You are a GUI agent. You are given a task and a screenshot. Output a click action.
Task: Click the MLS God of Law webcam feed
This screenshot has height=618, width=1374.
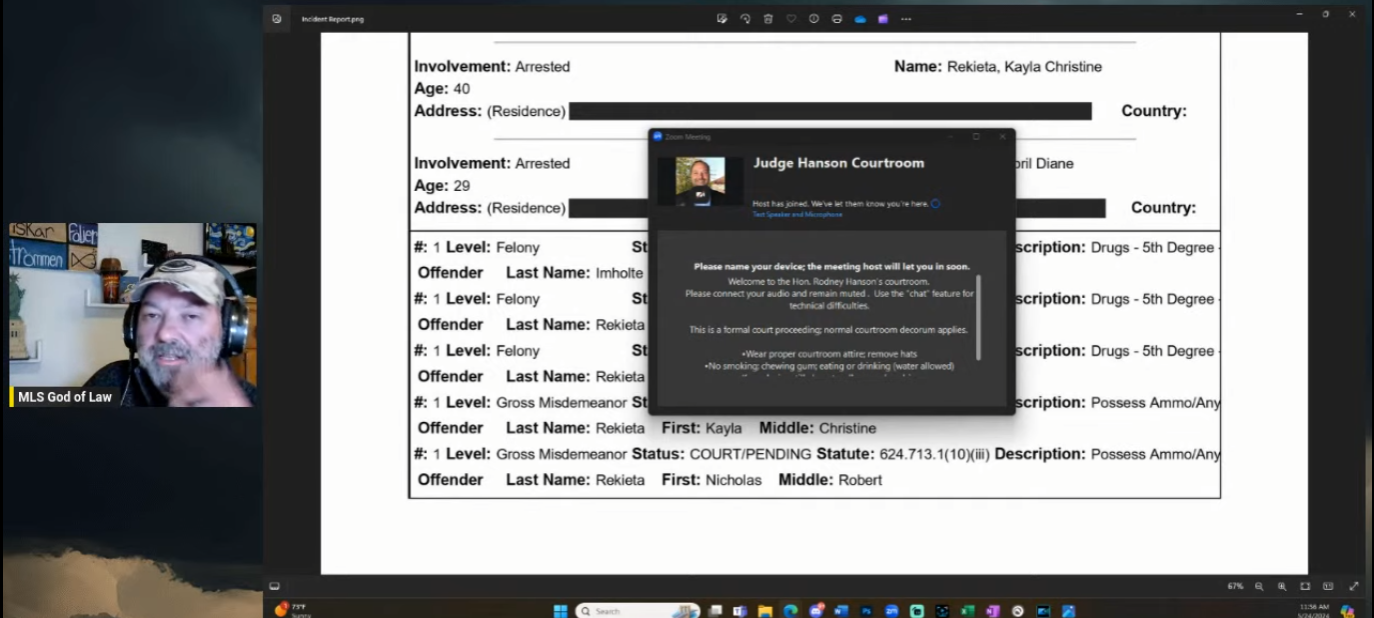click(132, 315)
